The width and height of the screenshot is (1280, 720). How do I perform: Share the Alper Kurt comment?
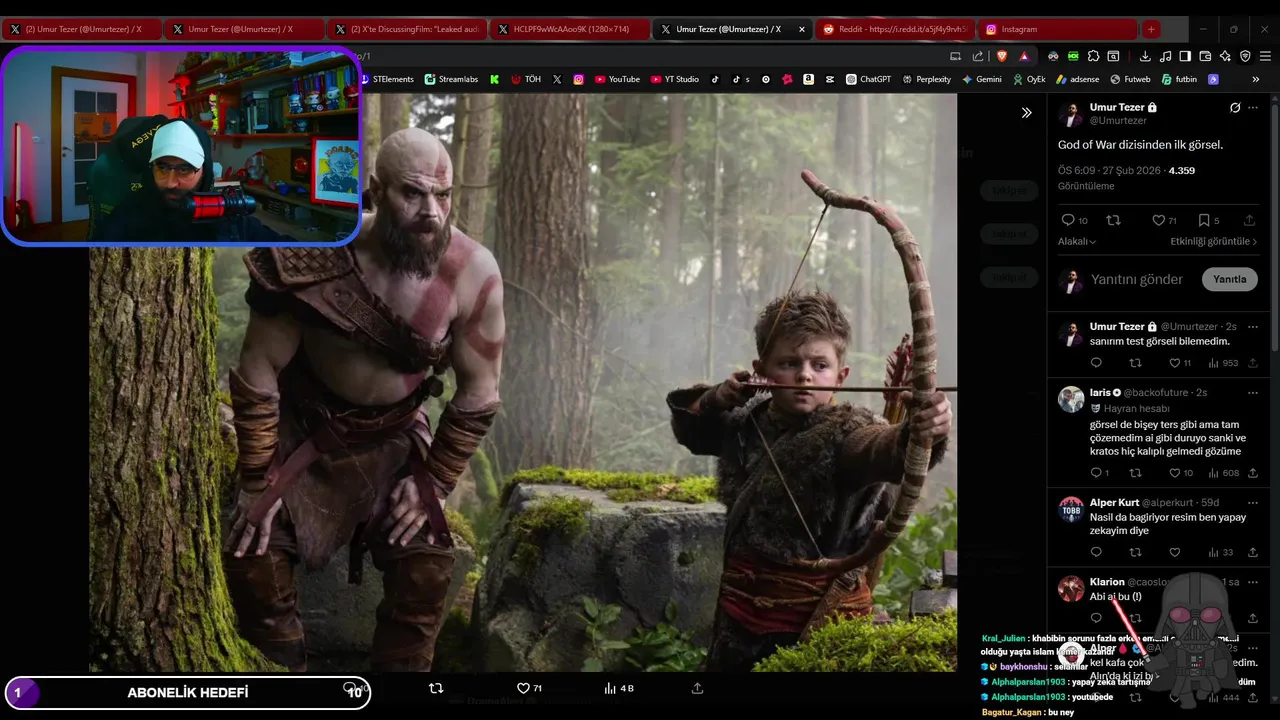(x=1252, y=552)
